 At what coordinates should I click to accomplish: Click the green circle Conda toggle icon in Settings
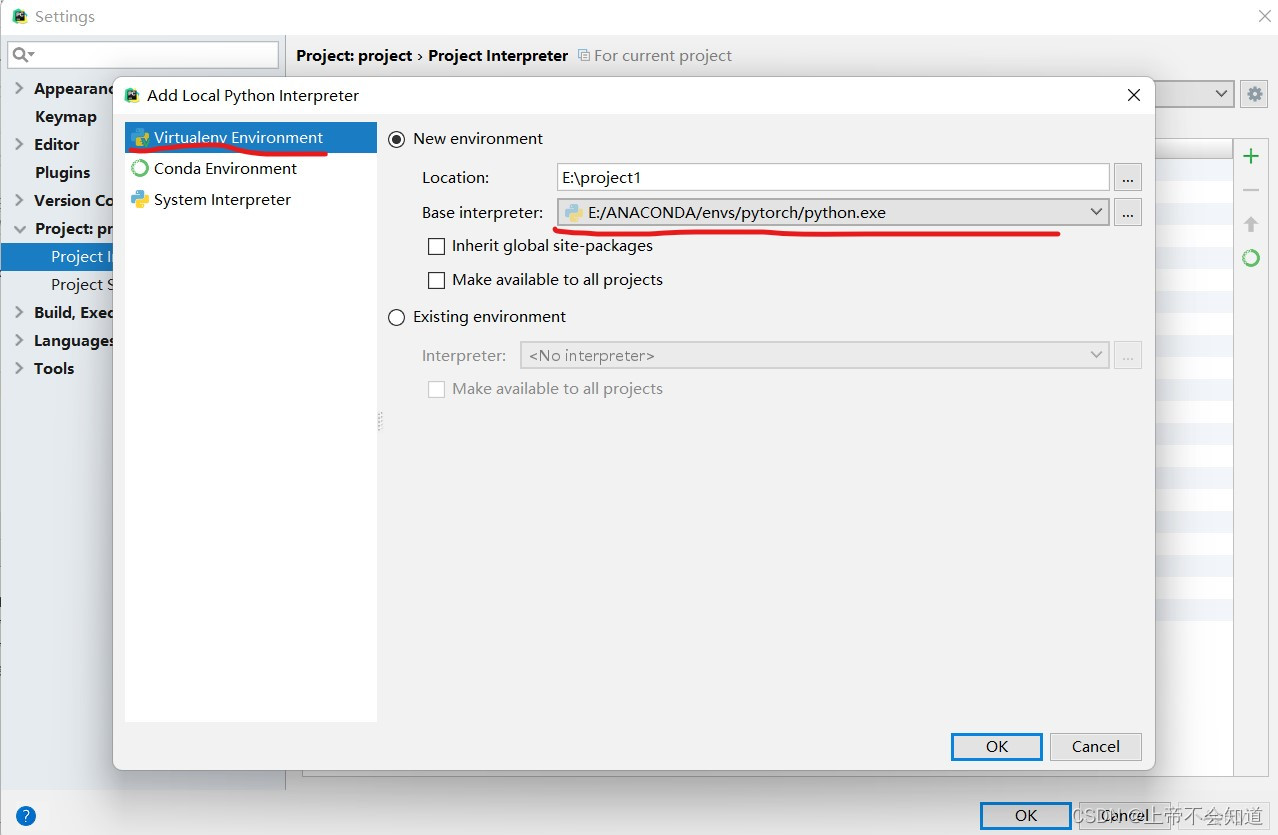1250,258
